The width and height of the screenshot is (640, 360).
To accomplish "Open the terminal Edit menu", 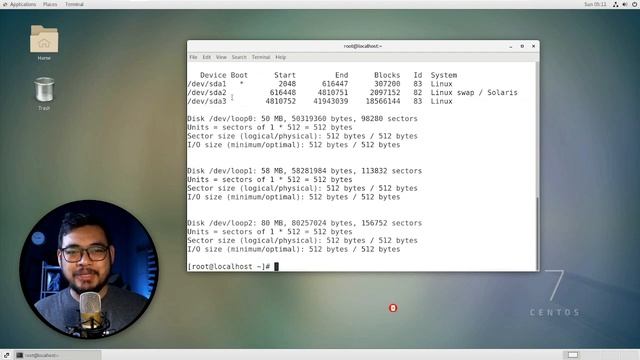I will pyautogui.click(x=207, y=57).
